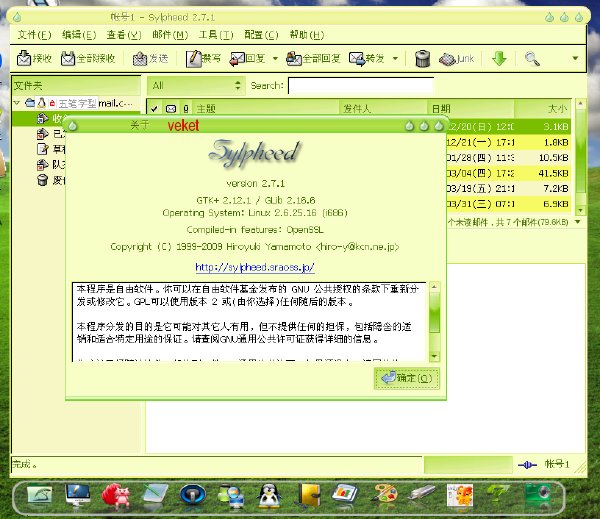Open the 查看(V) menu
The width and height of the screenshot is (600, 519).
124,35
